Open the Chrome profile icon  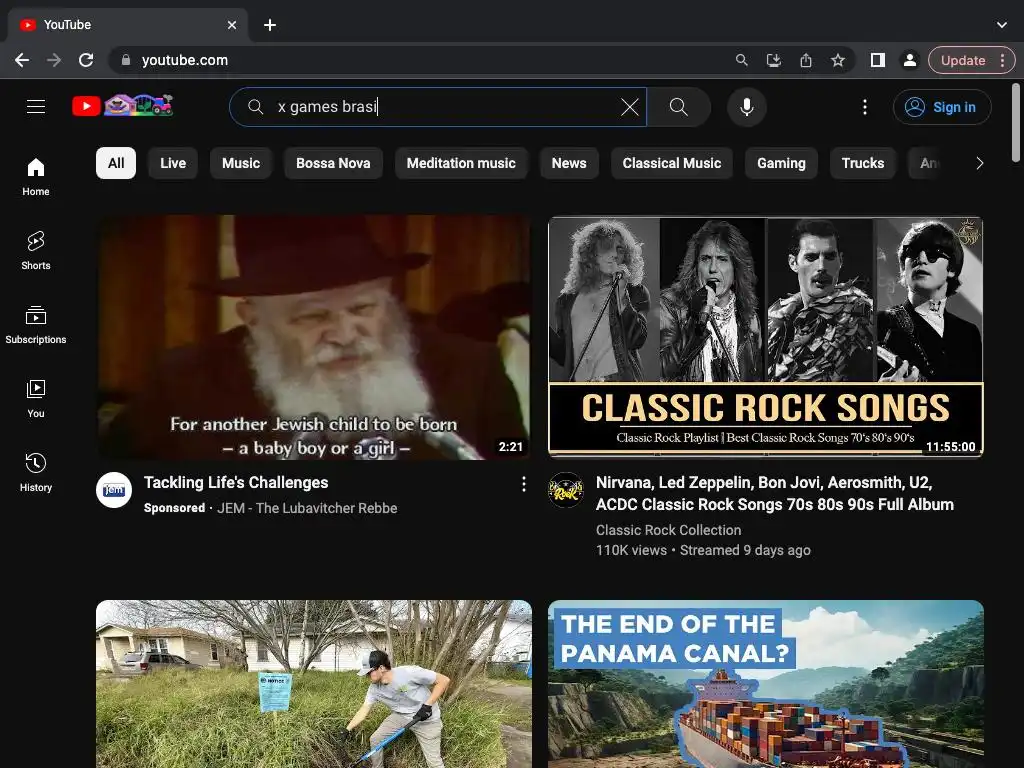coord(910,60)
